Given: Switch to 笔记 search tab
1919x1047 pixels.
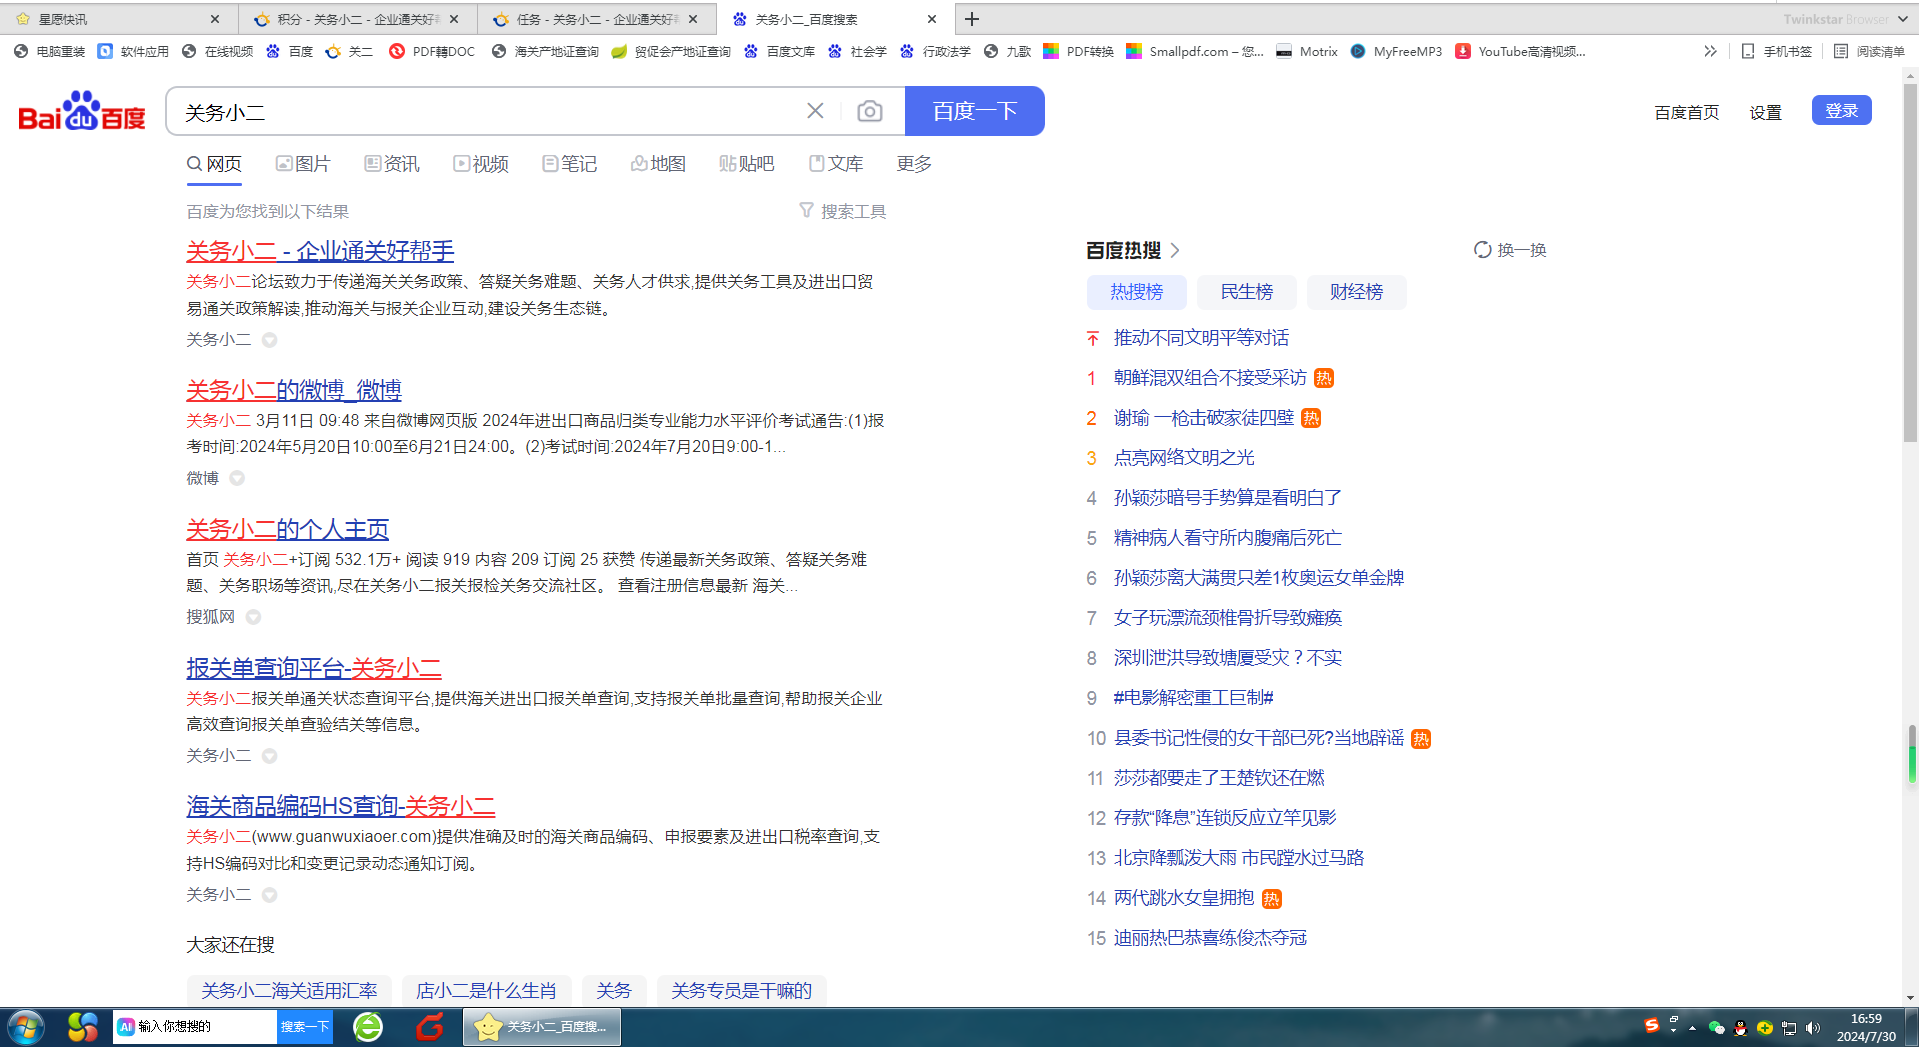Looking at the screenshot, I should pyautogui.click(x=569, y=163).
